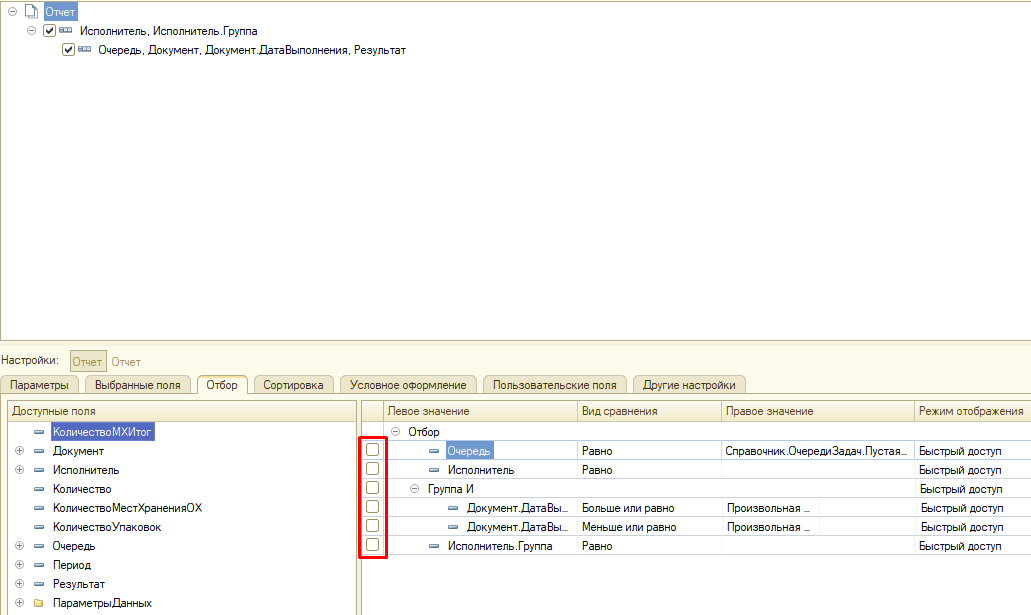Click filter item icon beside Очередь

434,451
